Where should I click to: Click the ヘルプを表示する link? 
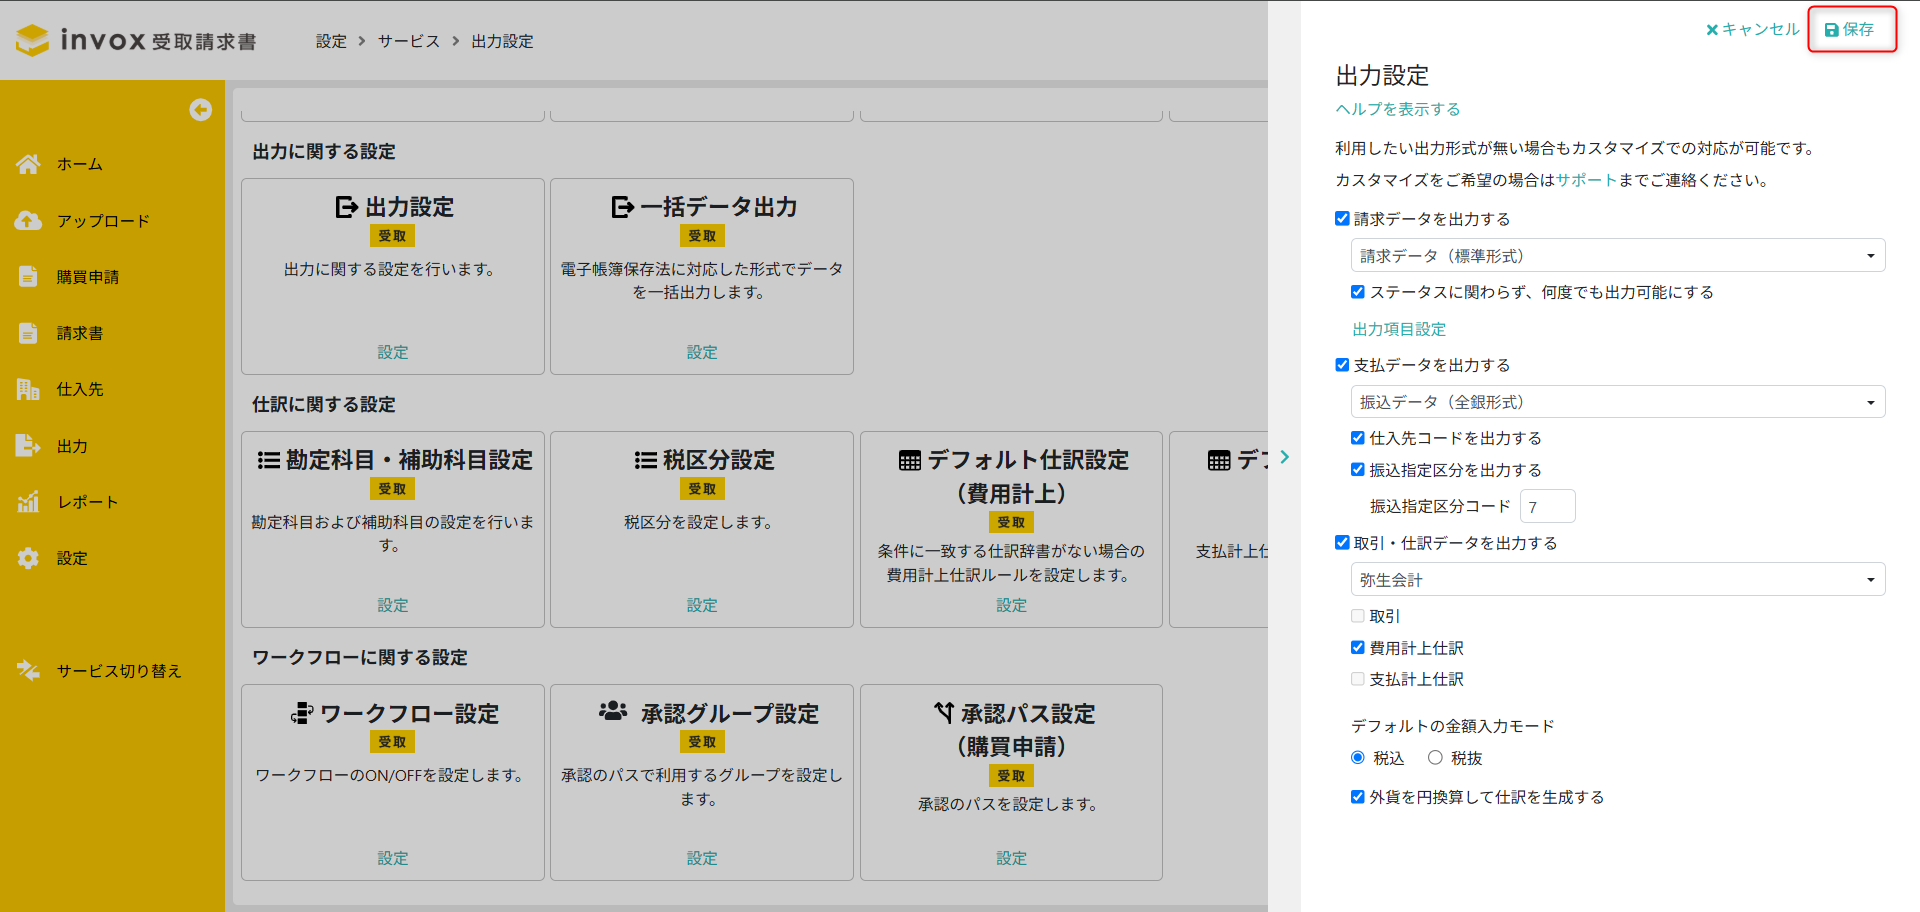pyautogui.click(x=1397, y=109)
